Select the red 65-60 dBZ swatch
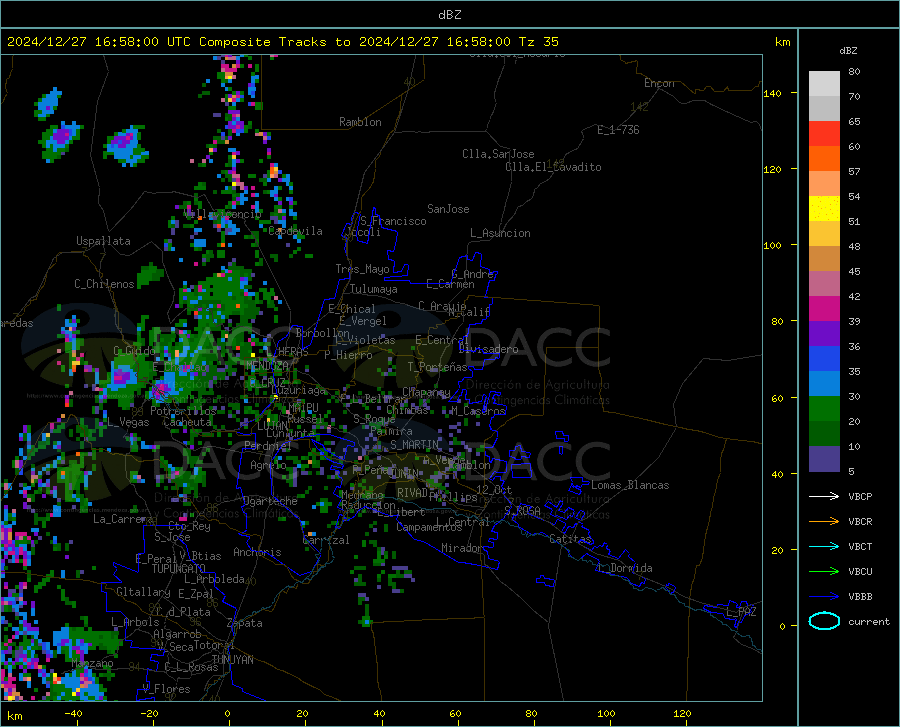This screenshot has height=727, width=900. click(824, 134)
